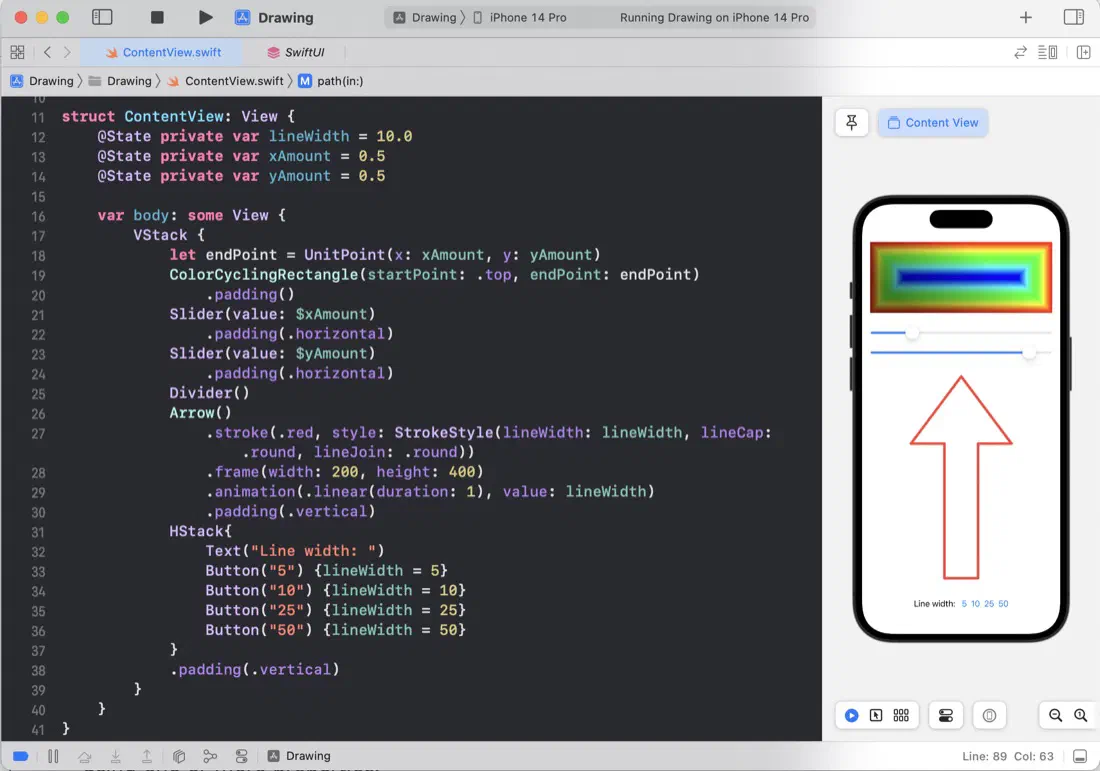Toggle the breakpoints activation icon

tap(20, 756)
